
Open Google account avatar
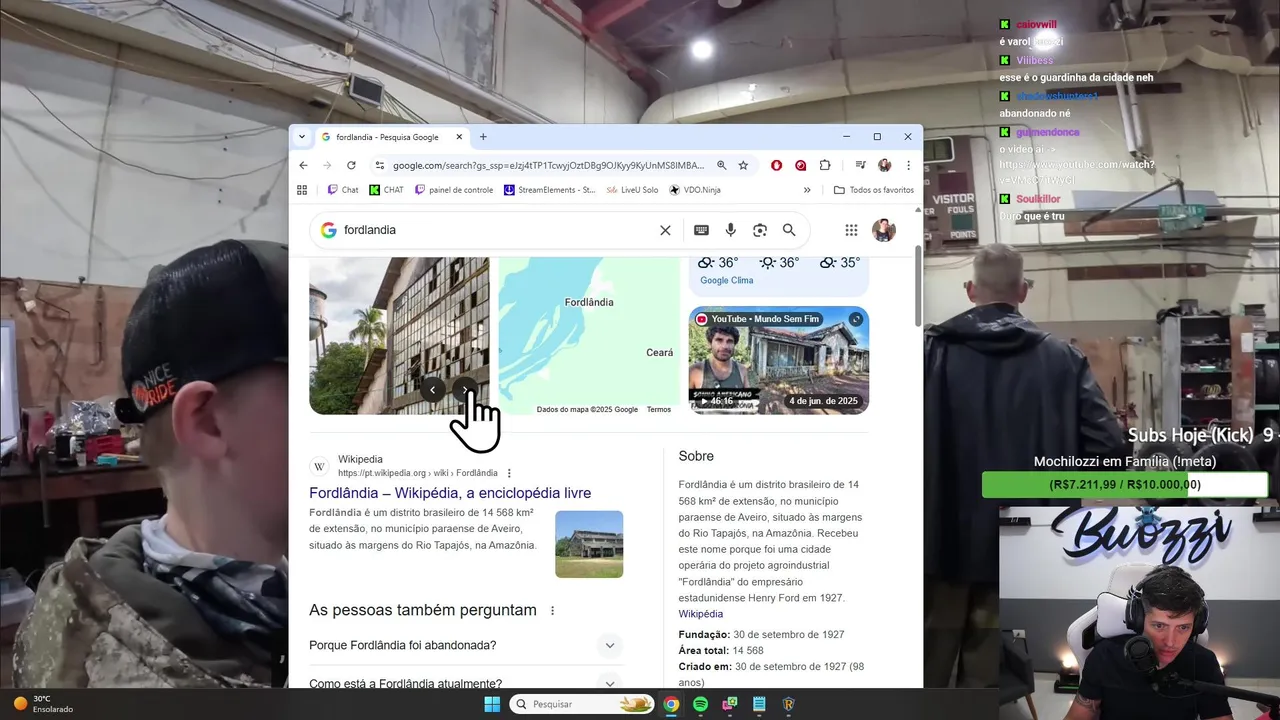point(884,230)
